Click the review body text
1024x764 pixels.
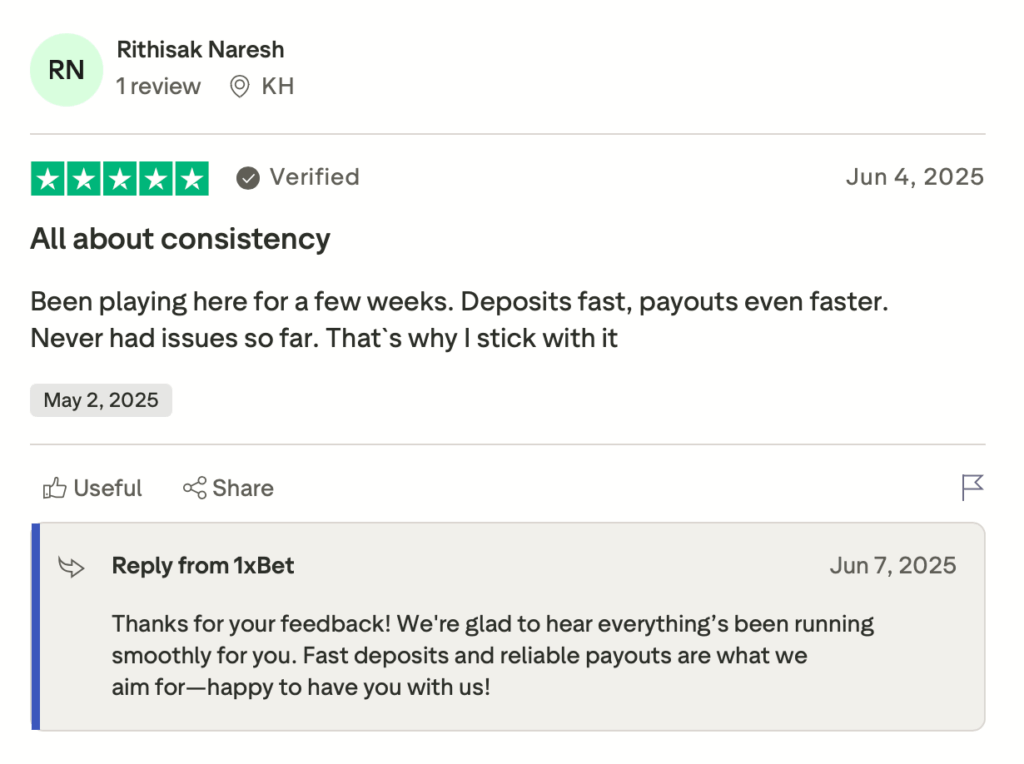tap(458, 320)
